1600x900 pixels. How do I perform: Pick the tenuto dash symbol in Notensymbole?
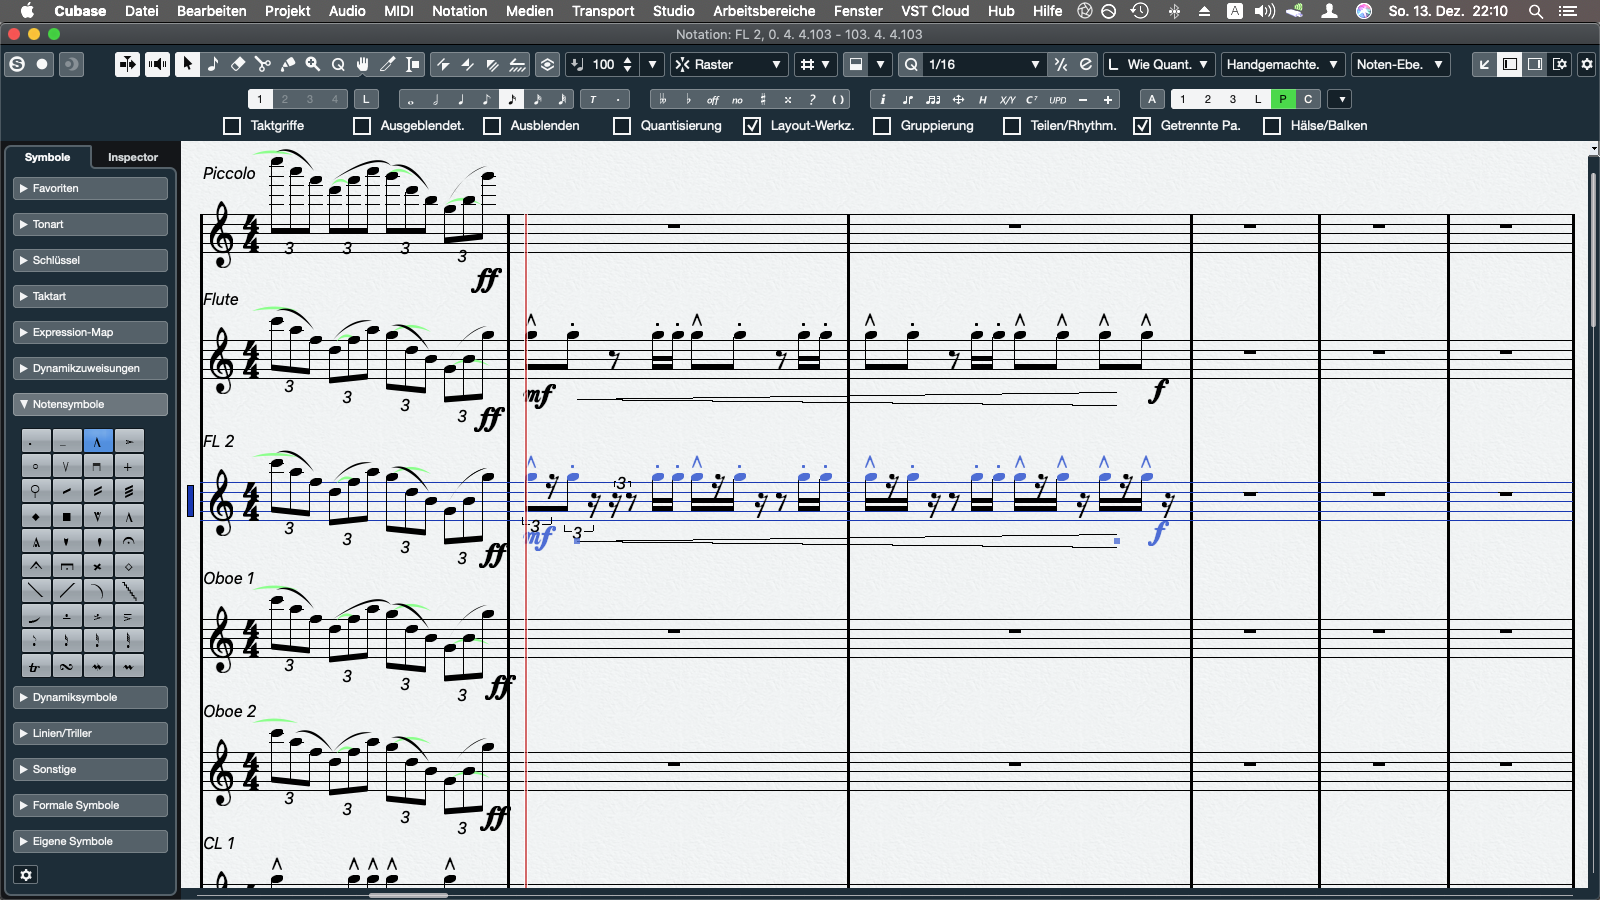coord(67,441)
